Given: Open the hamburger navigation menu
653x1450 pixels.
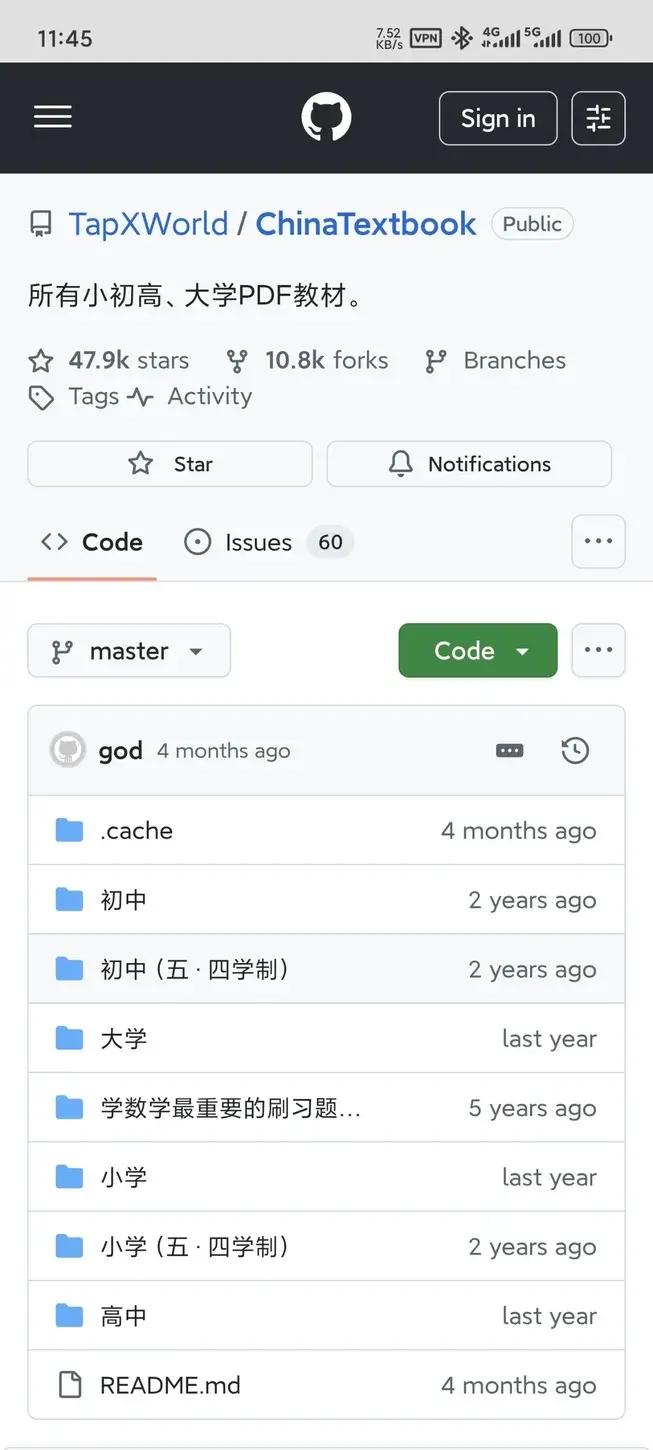Looking at the screenshot, I should (x=53, y=118).
